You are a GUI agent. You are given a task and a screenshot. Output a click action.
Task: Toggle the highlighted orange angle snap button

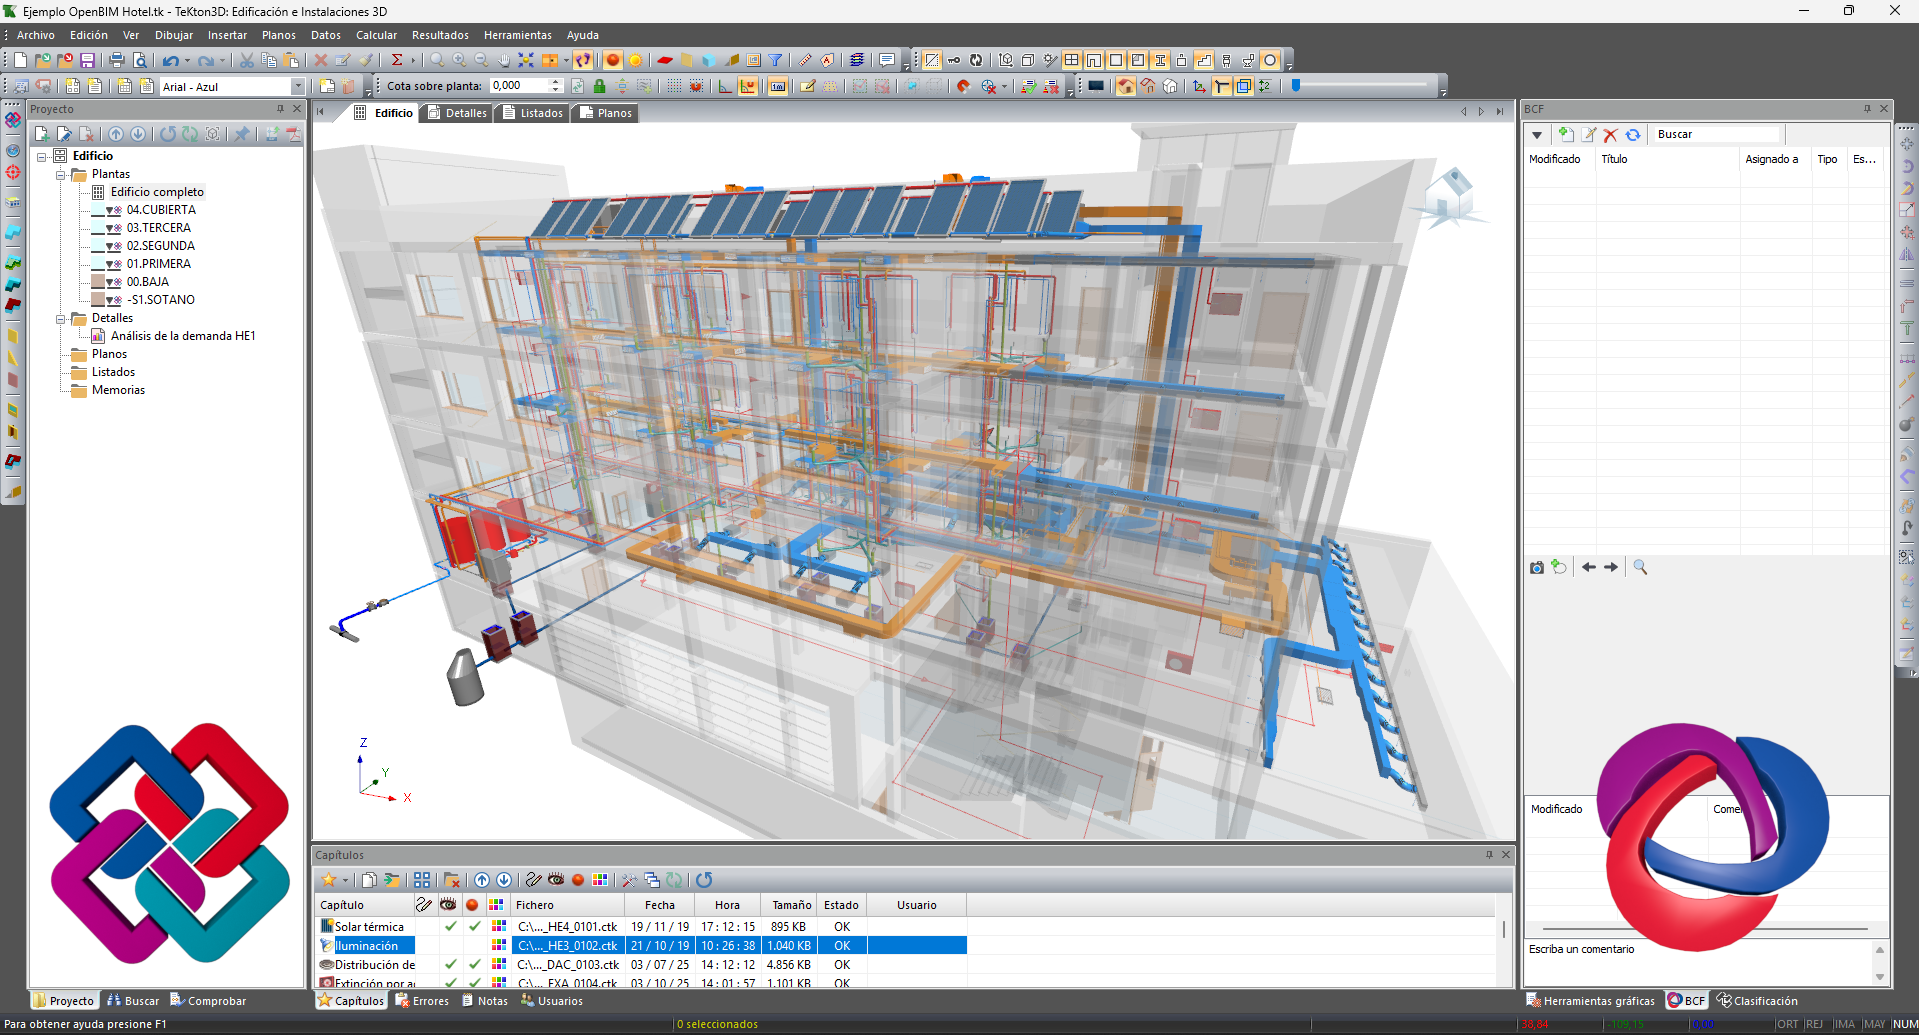[x=748, y=86]
